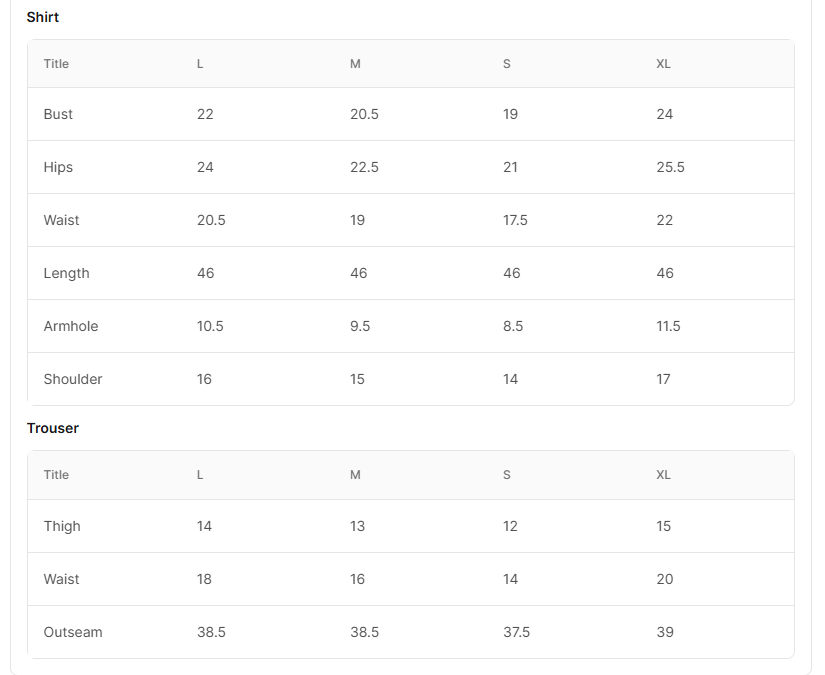
Task: Select the XL column header in Shirt table
Action: [x=663, y=64]
